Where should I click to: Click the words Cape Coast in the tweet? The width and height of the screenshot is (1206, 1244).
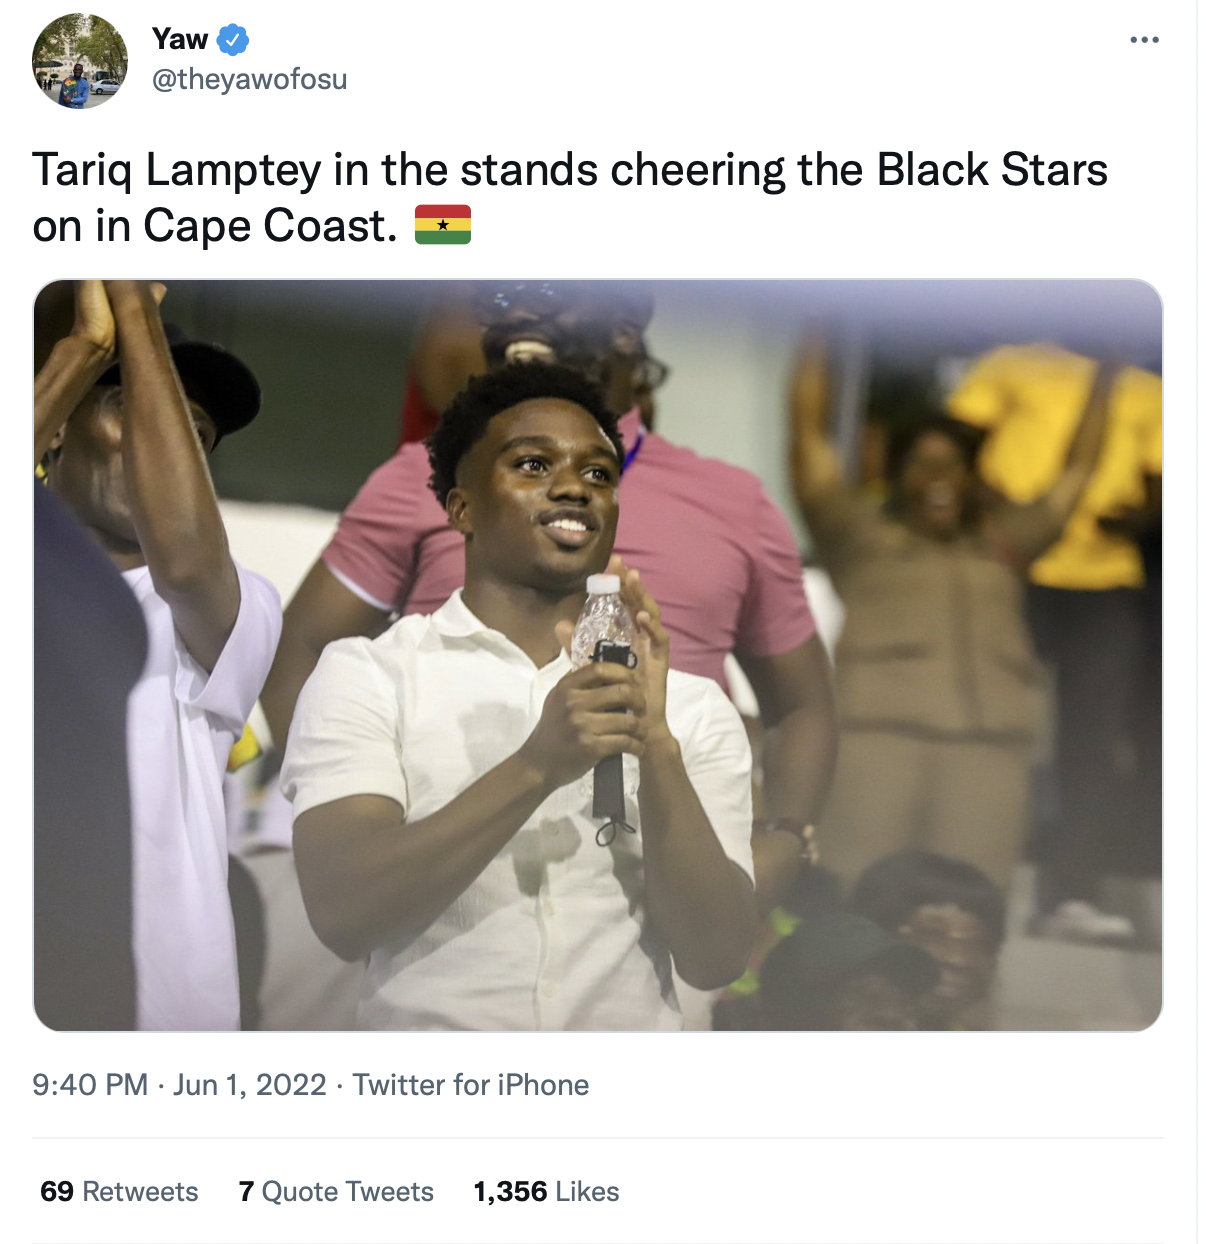pyautogui.click(x=264, y=226)
